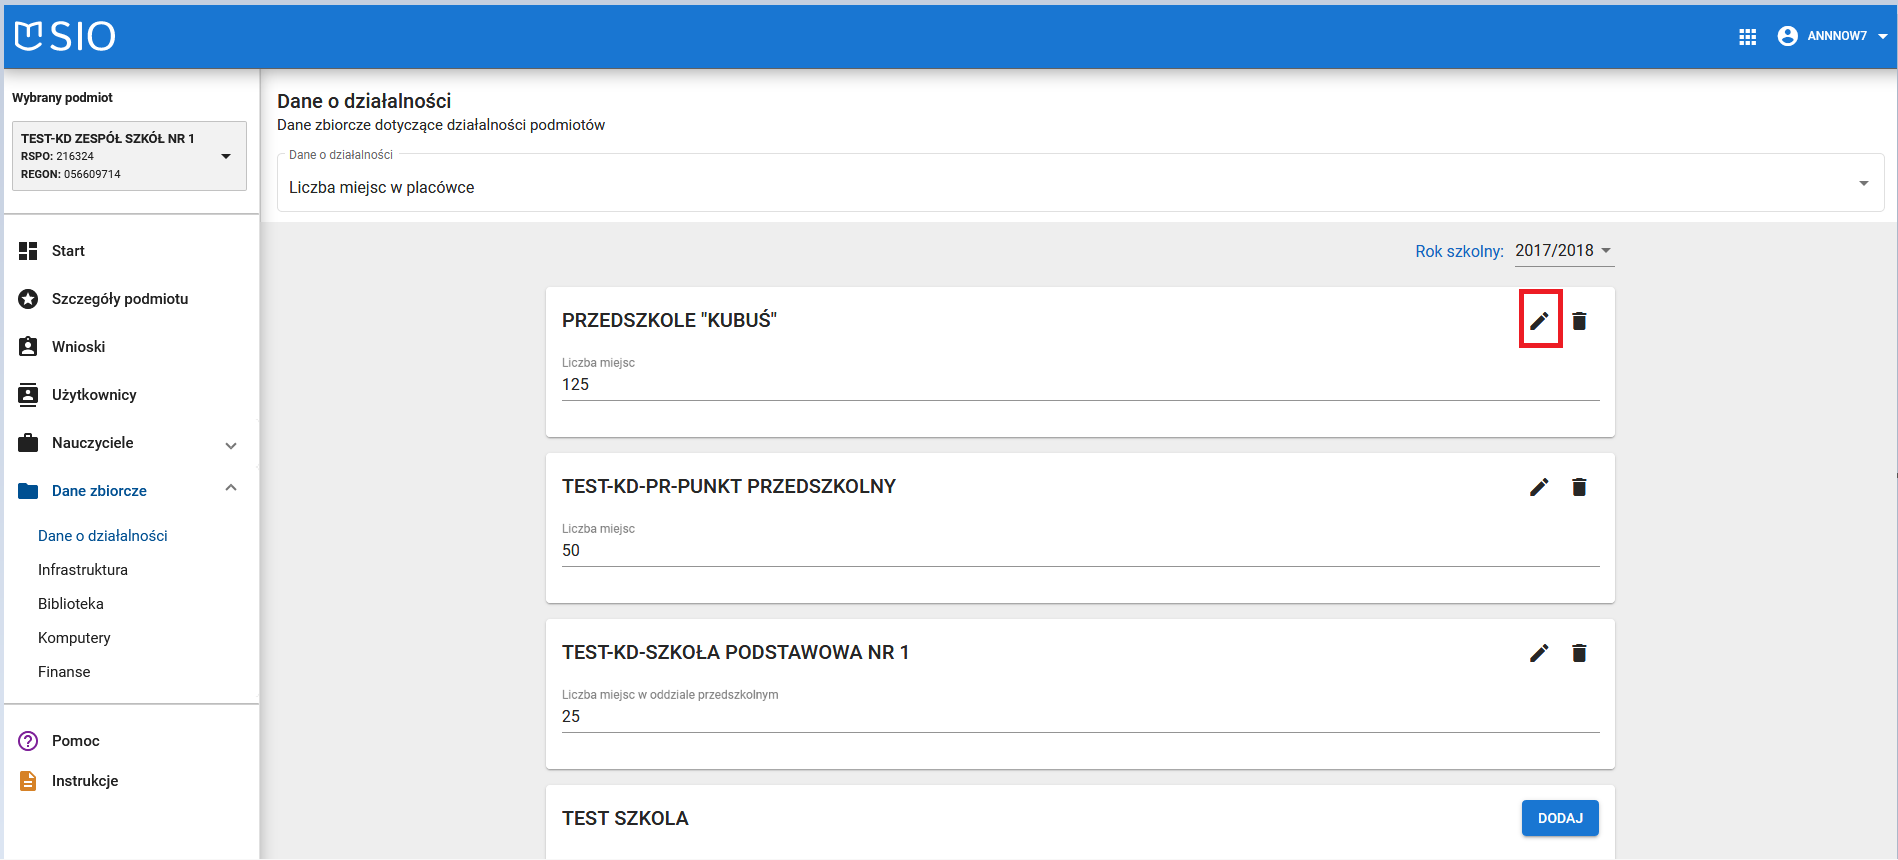Viewport: 1898px width, 860px height.
Task: Open the apps grid icon
Action: click(x=1747, y=37)
